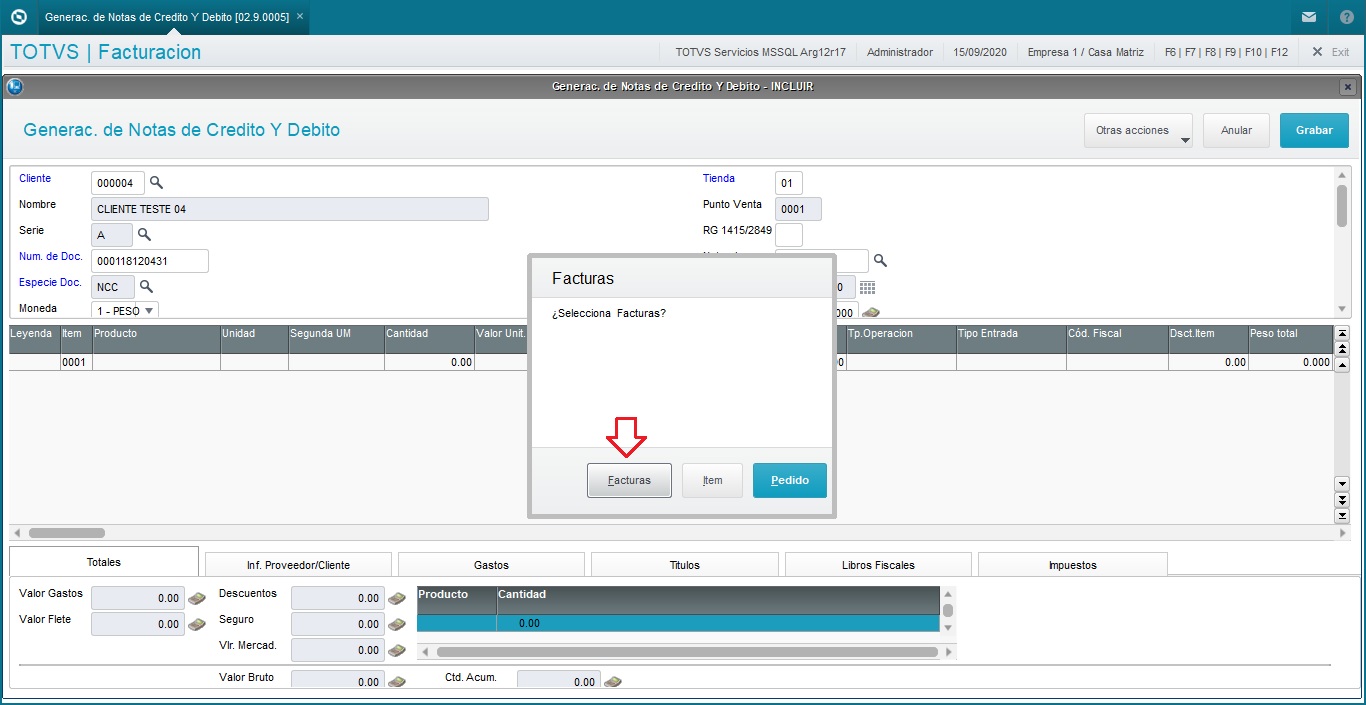Click Empresa 1 / Casa Matriz in top bar
This screenshot has height=705, width=1366.
pyautogui.click(x=1086, y=52)
